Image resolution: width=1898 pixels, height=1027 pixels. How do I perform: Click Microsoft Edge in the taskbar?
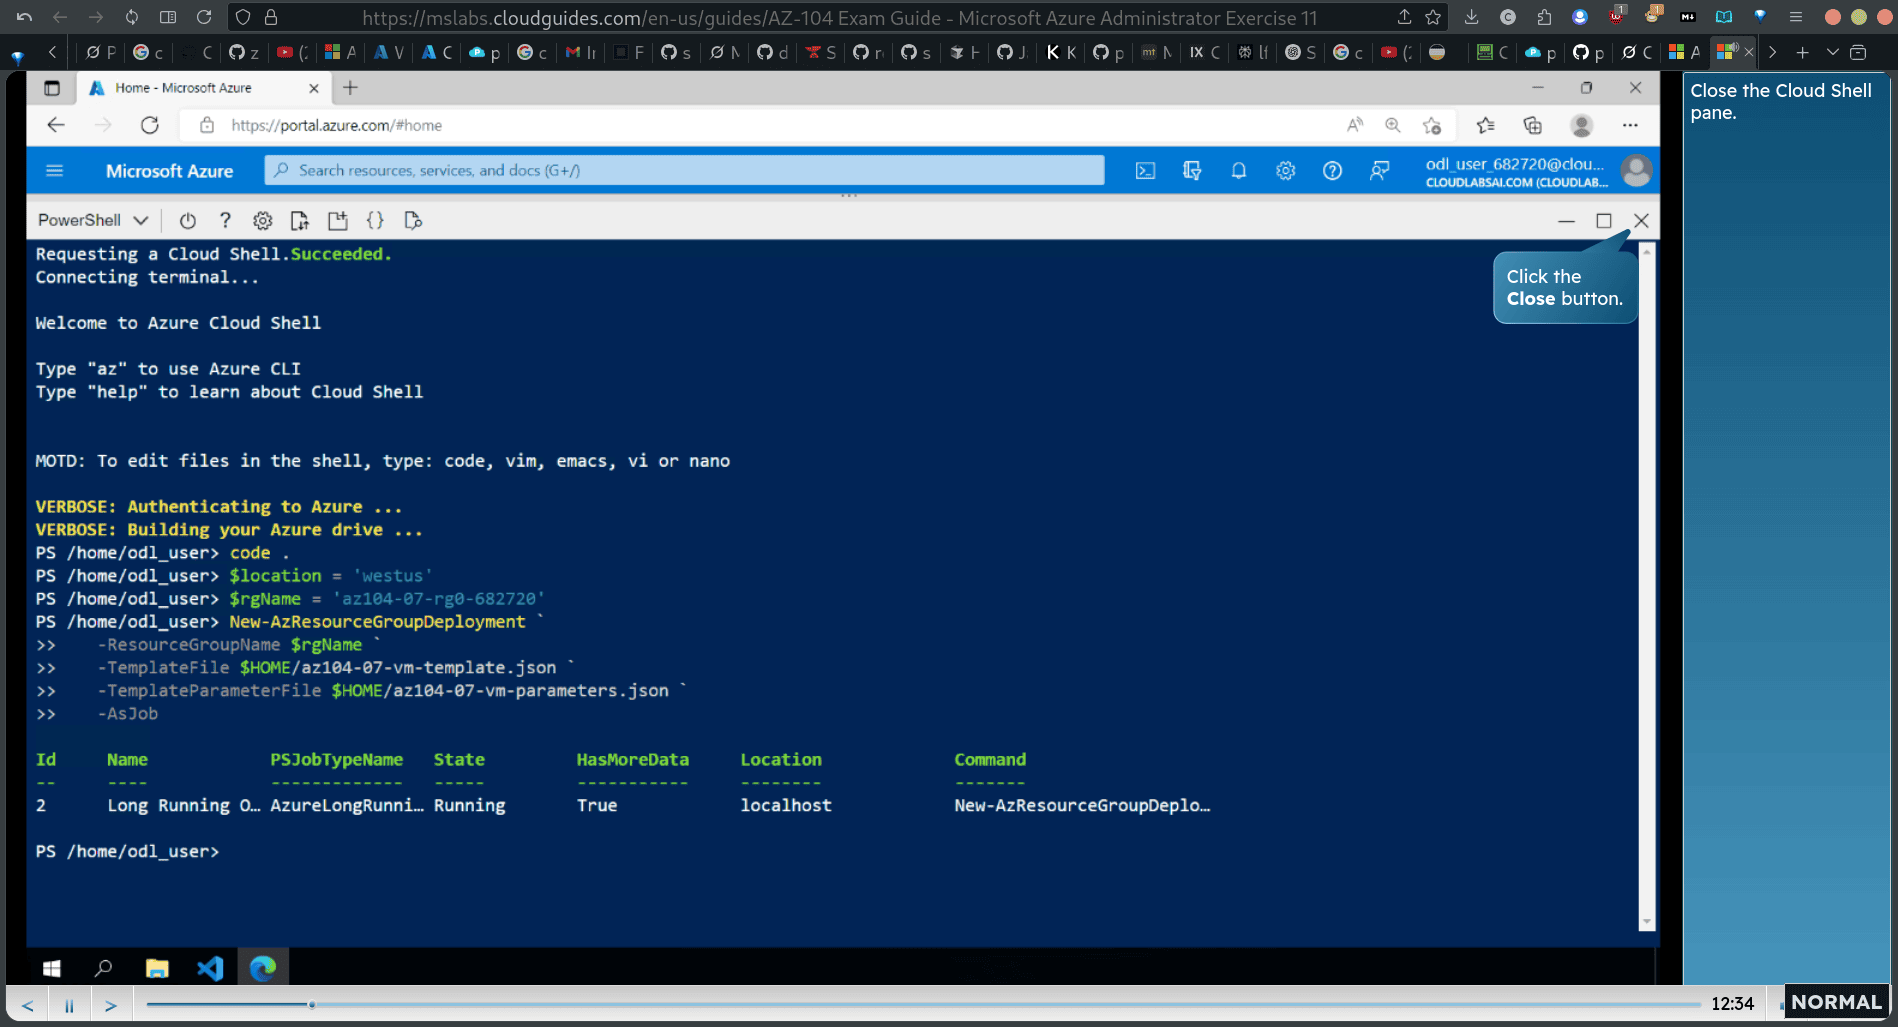pyautogui.click(x=263, y=968)
